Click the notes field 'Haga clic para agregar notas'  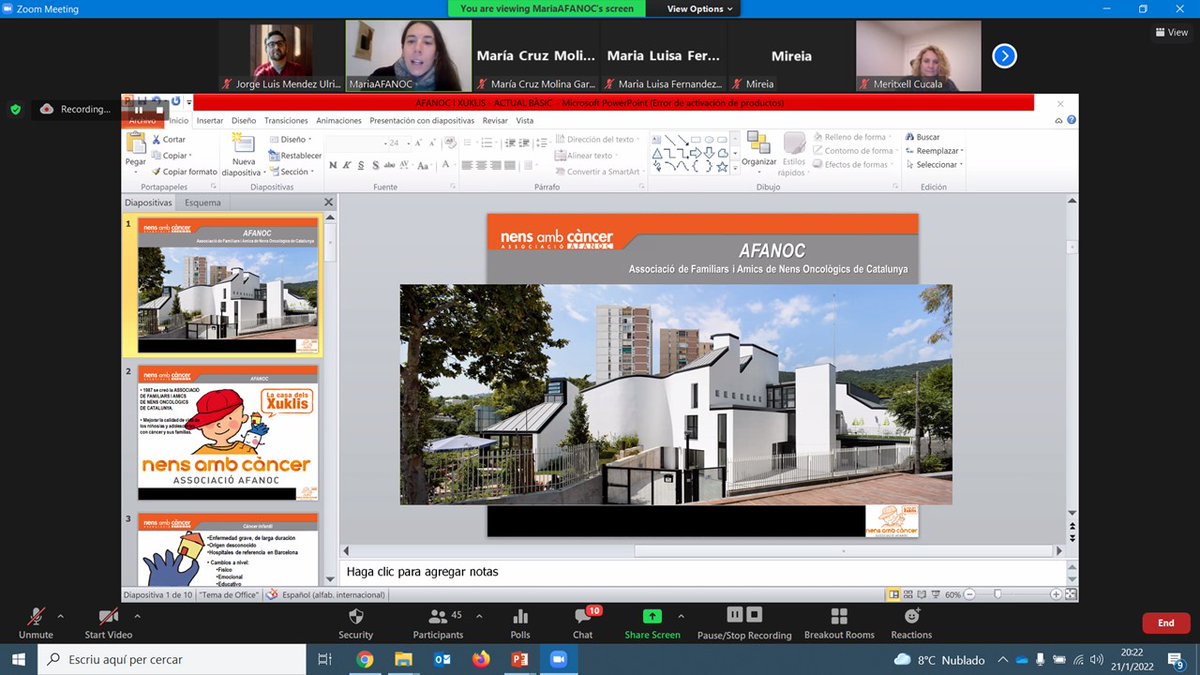click(707, 572)
